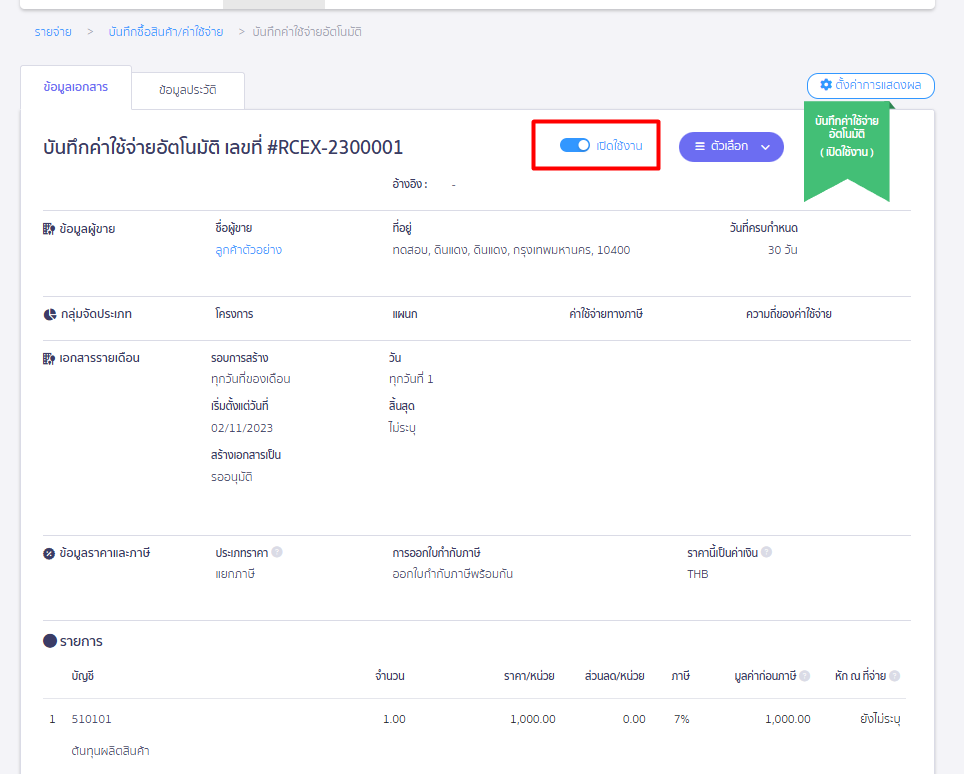The width and height of the screenshot is (964, 774).
Task: Click the ข้อมูลผู้ขาย building icon
Action: click(x=49, y=229)
